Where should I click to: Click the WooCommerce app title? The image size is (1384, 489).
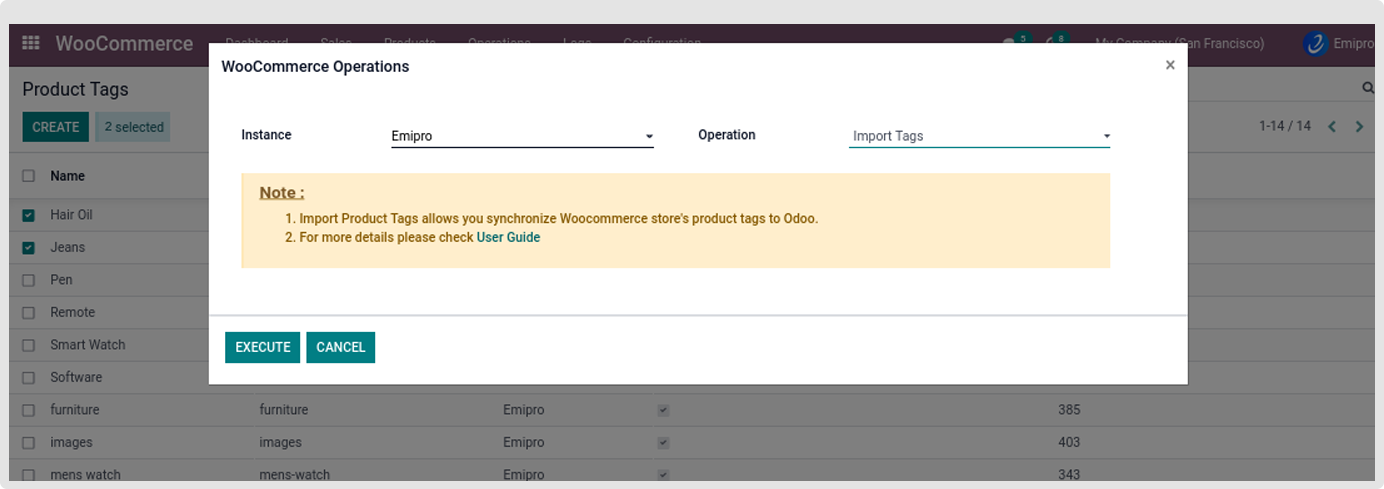[124, 43]
